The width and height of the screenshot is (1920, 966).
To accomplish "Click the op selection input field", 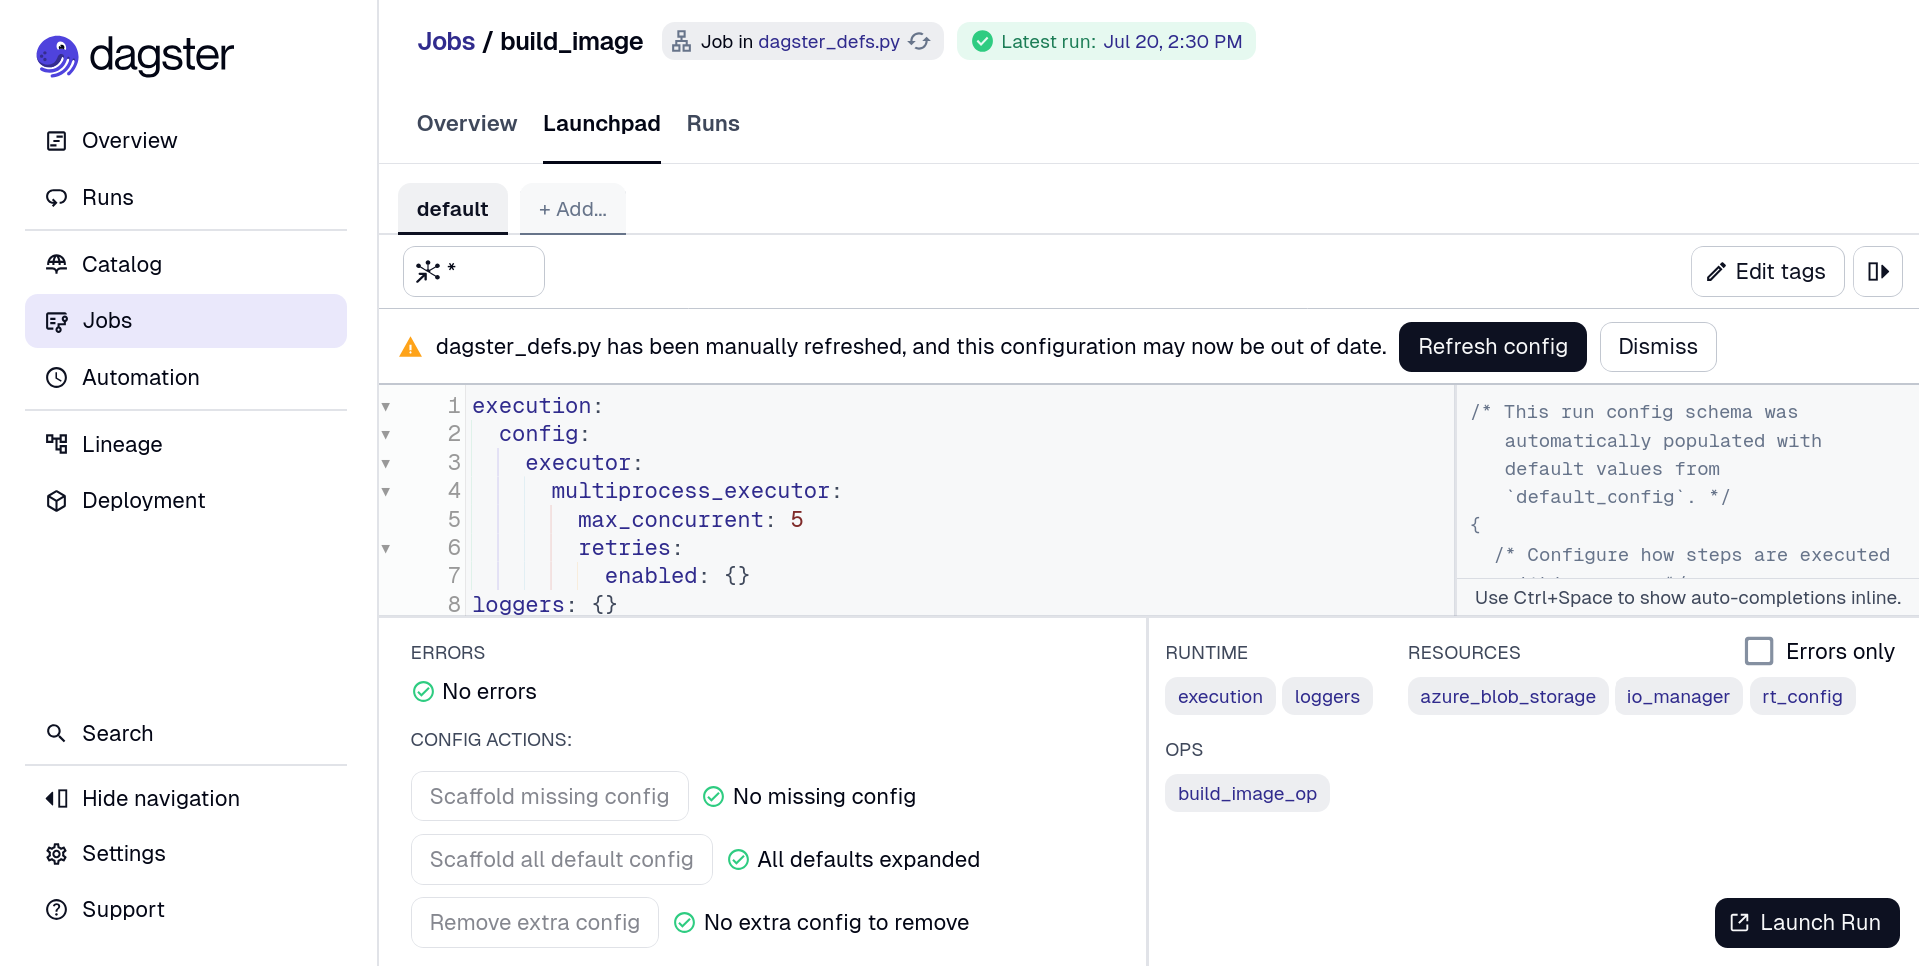I will coord(474,272).
